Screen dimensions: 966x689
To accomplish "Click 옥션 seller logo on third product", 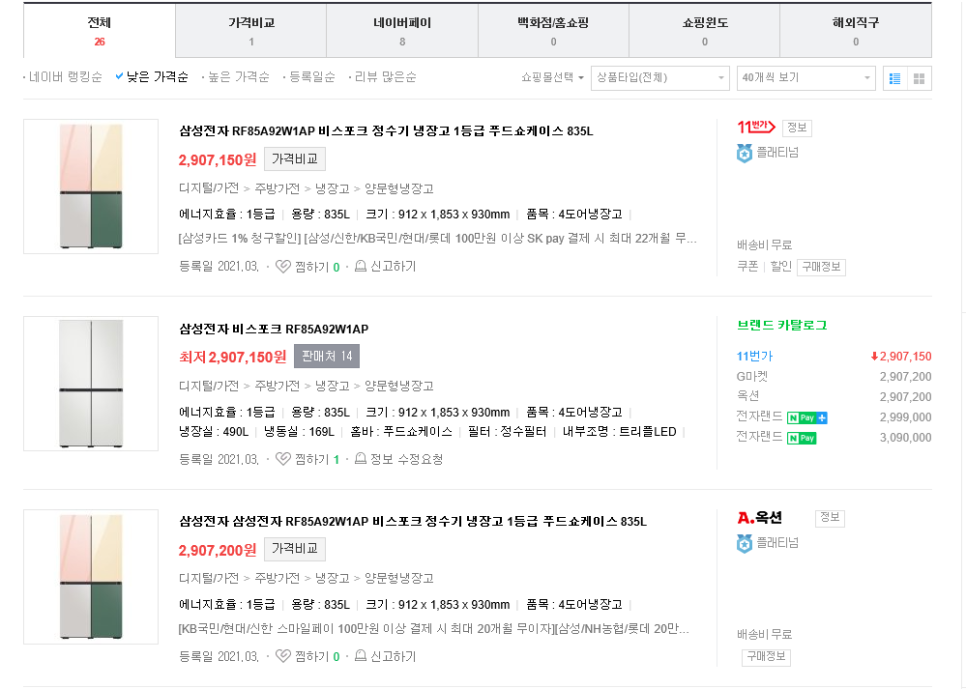I will coord(760,518).
